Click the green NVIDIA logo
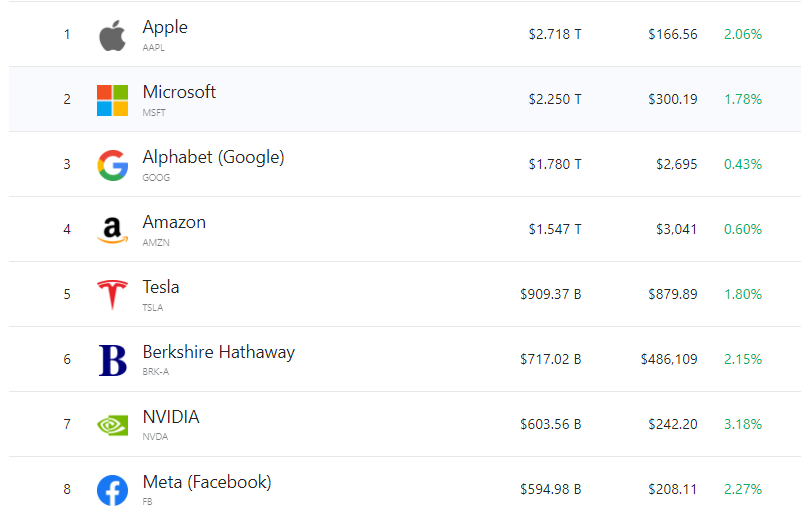 (112, 425)
